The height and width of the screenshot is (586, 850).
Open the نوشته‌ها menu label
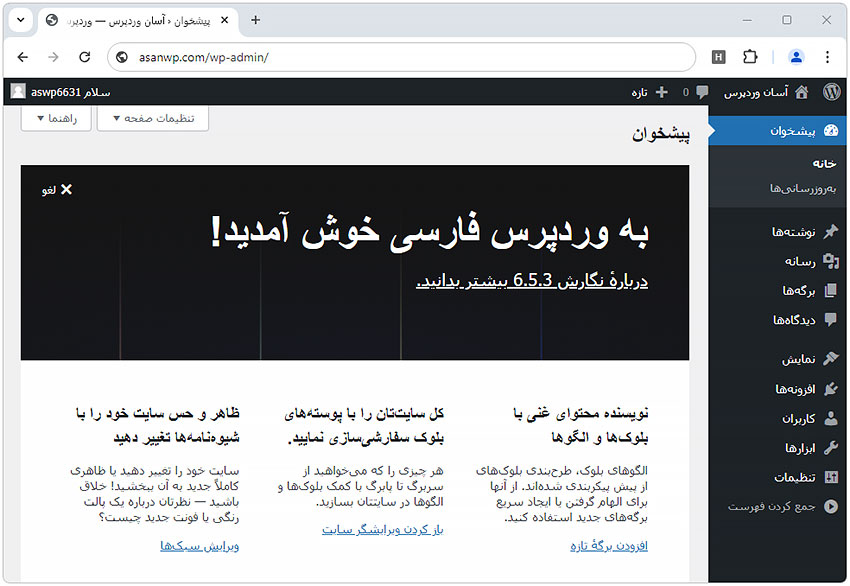794,232
